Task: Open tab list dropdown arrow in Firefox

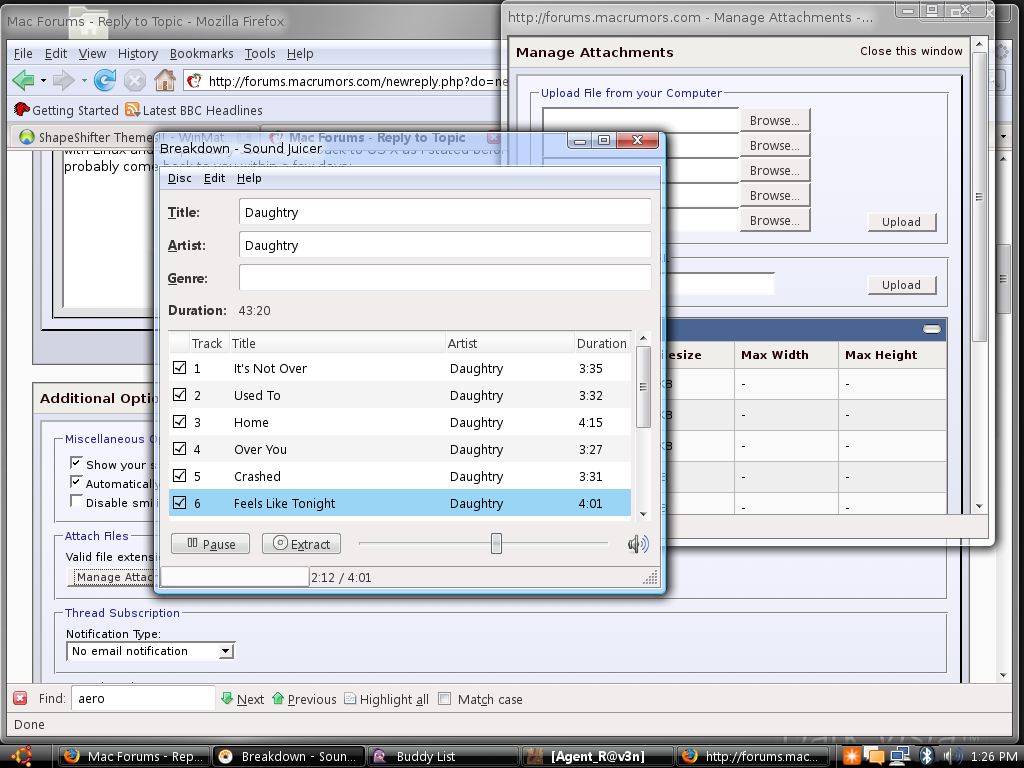Action: [1004, 136]
